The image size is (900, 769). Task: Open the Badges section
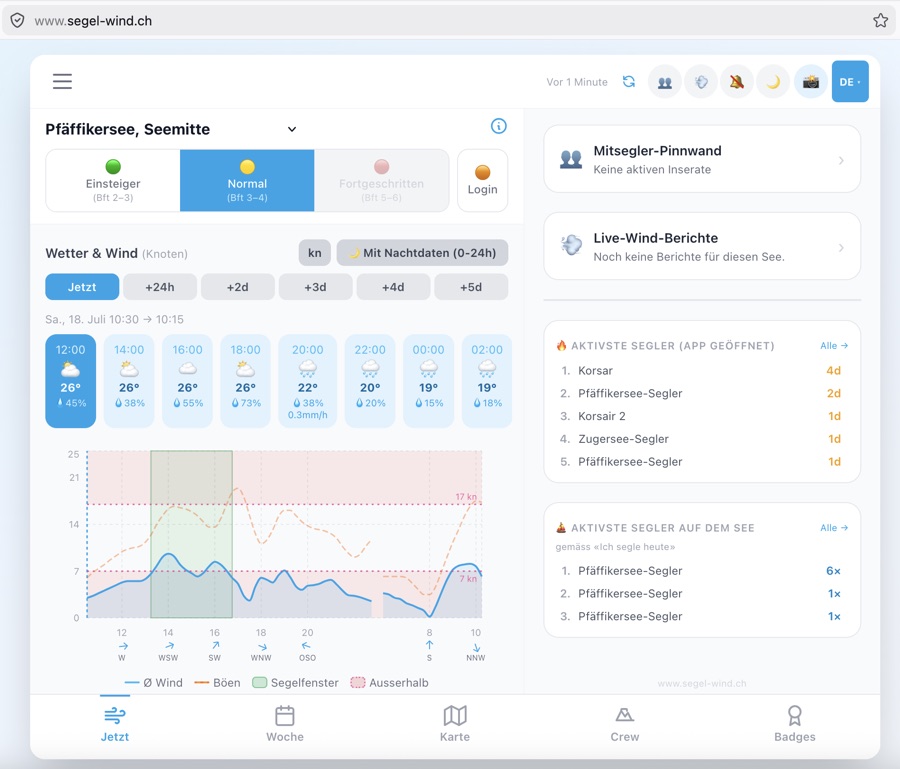pos(794,724)
